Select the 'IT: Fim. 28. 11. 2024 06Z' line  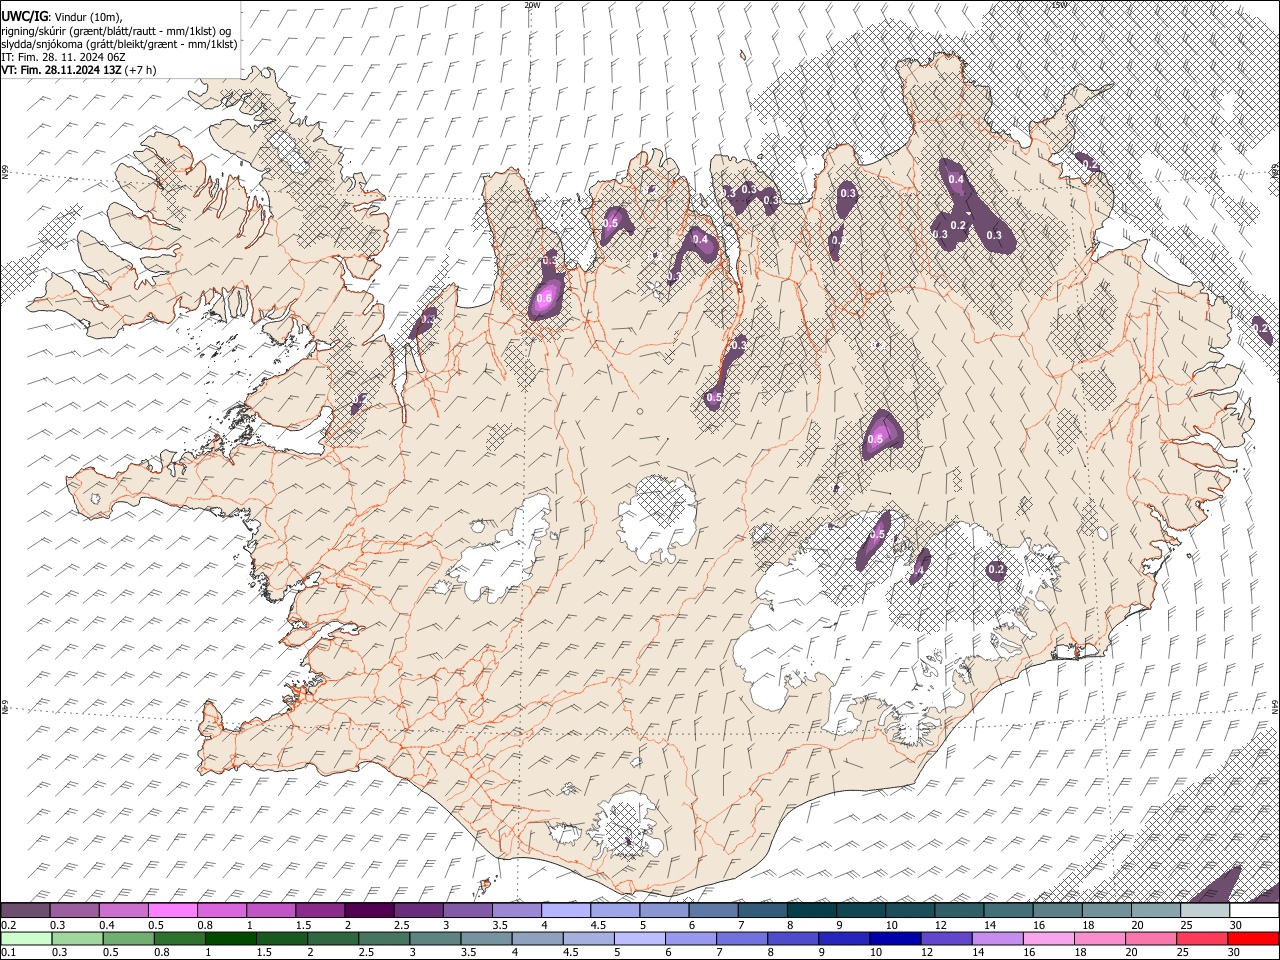63,57
